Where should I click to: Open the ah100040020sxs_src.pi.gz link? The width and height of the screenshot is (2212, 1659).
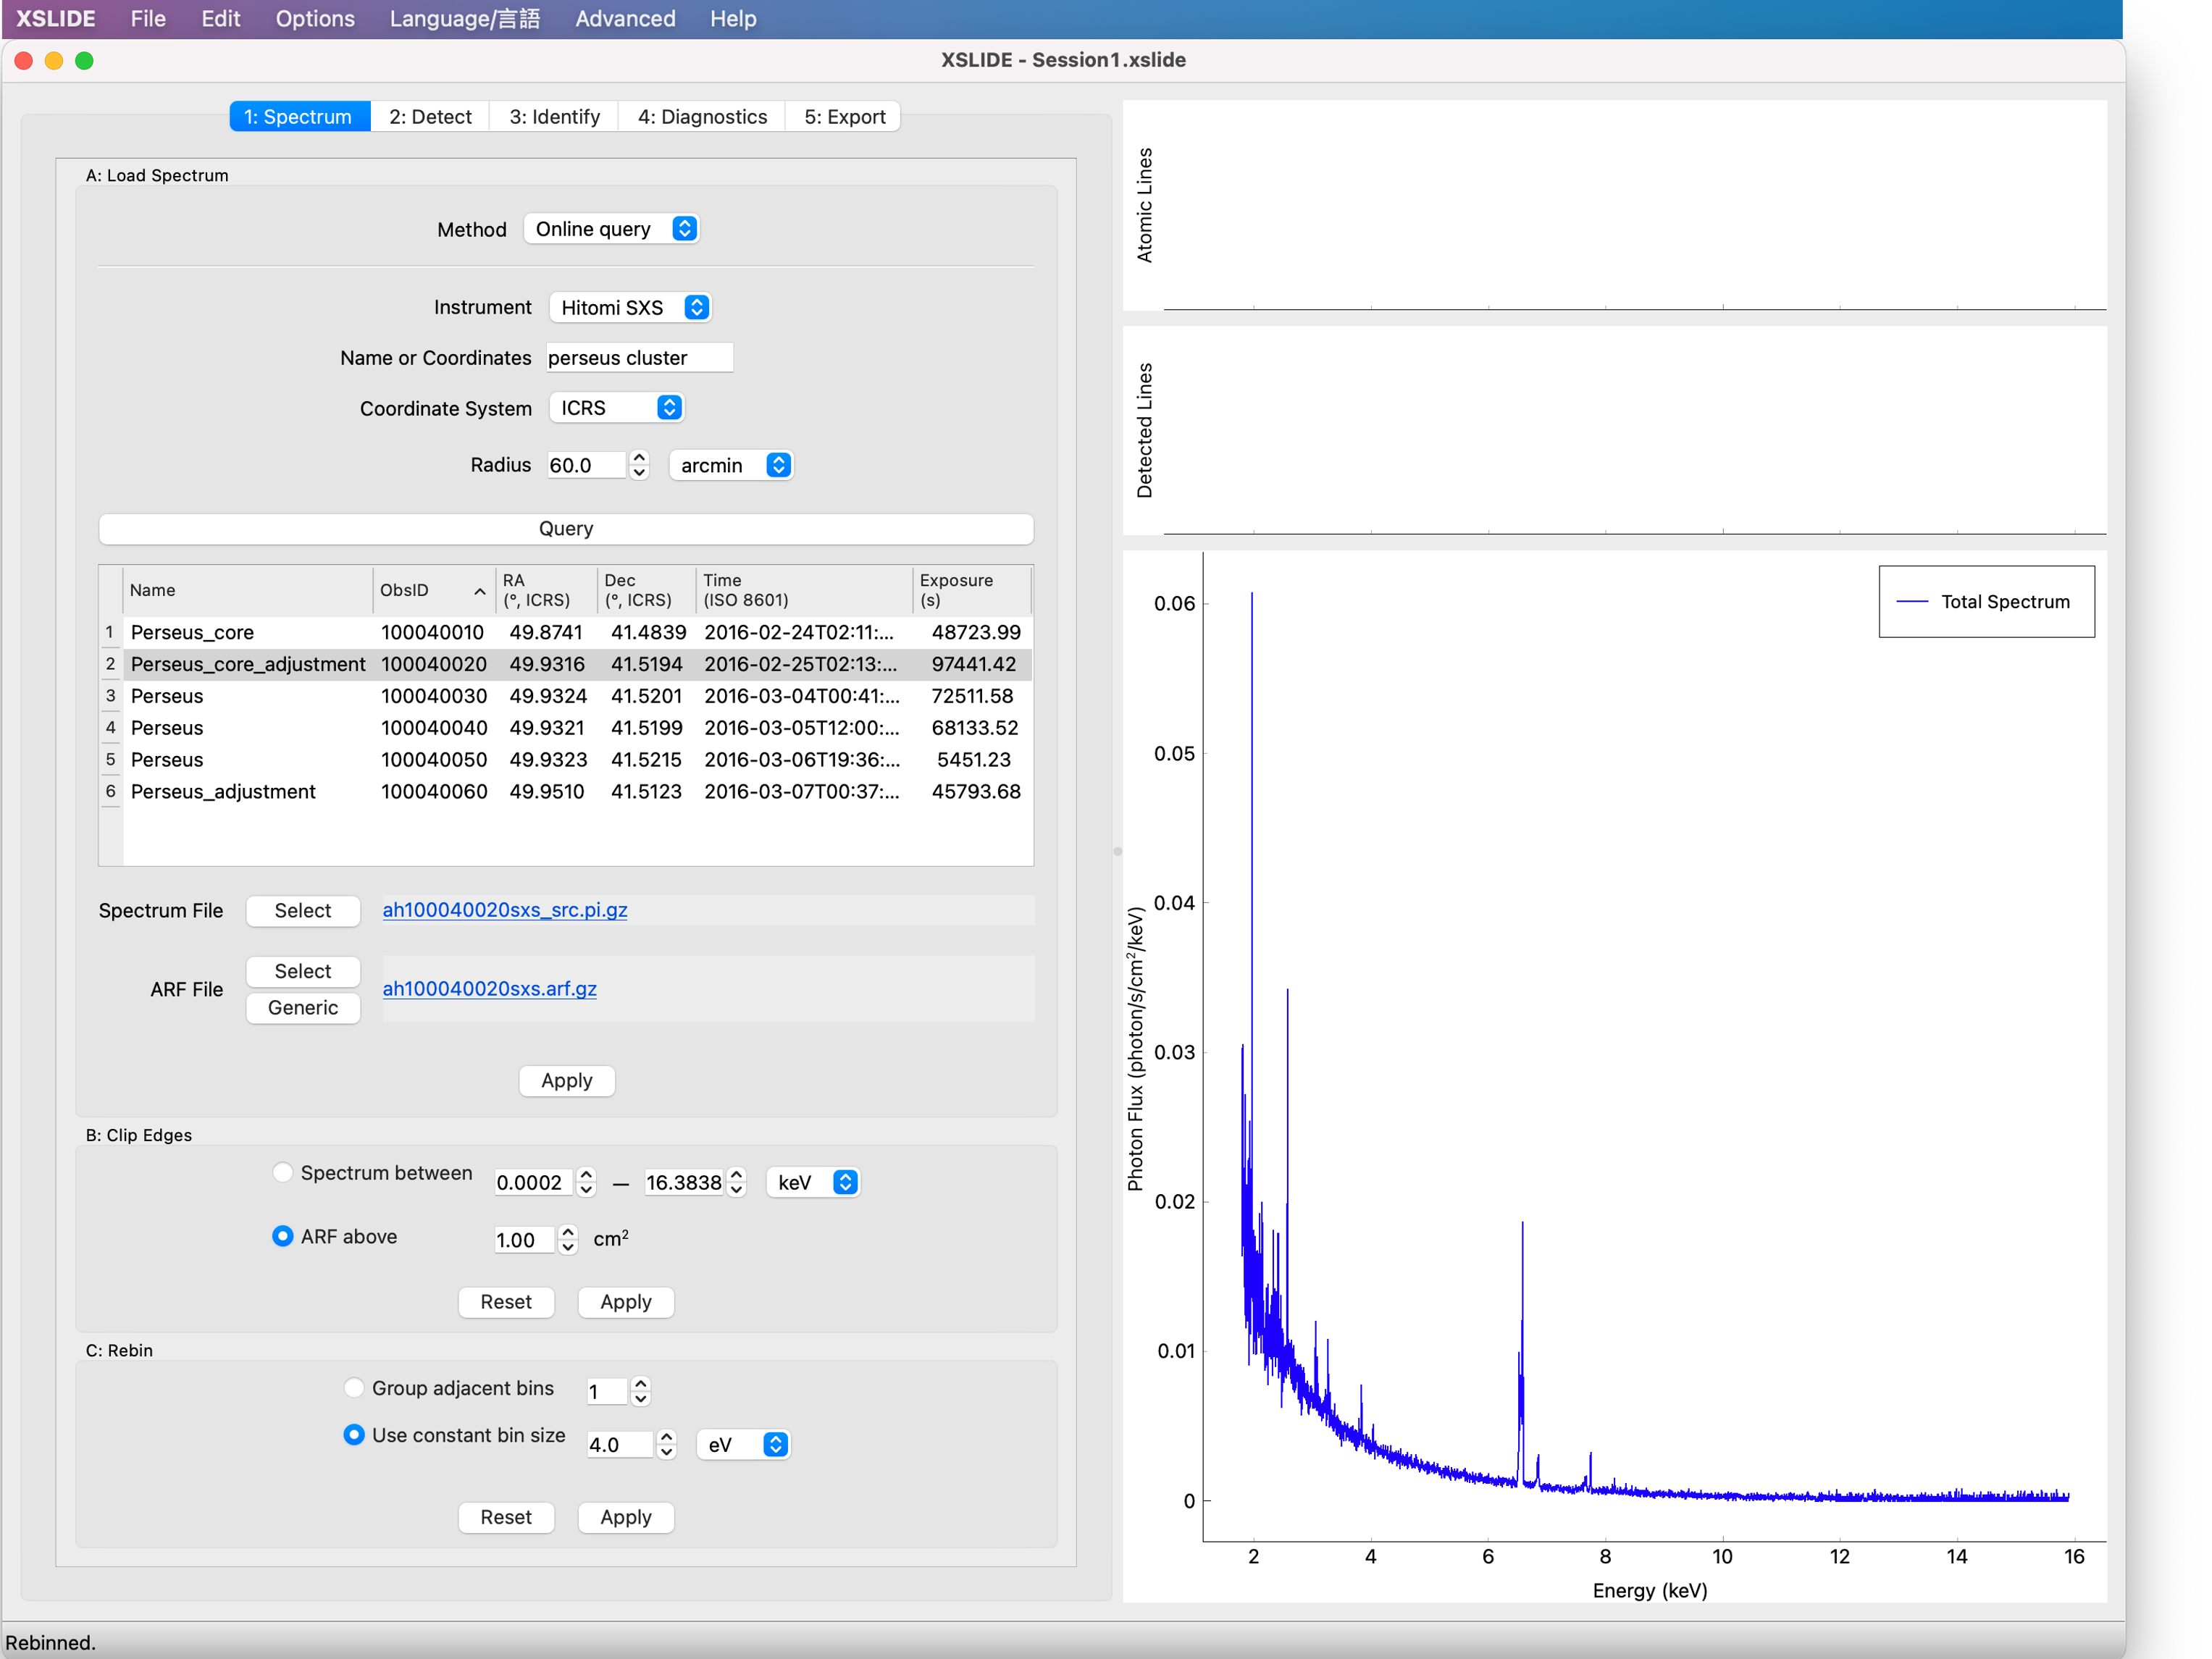[505, 910]
